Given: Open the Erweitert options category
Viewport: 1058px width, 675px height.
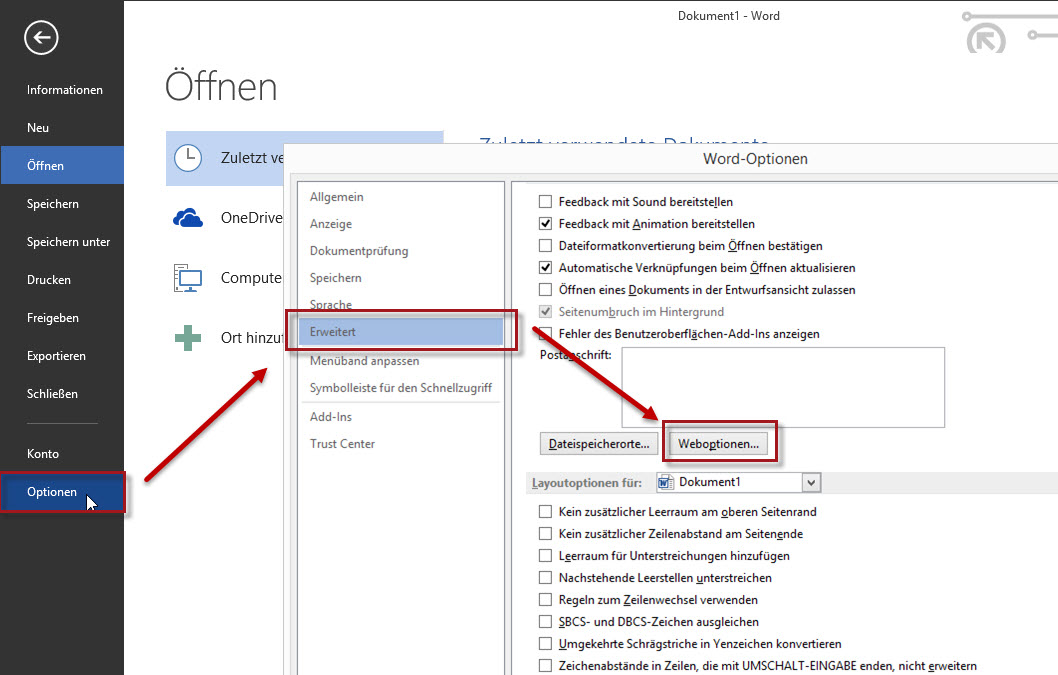Looking at the screenshot, I should click(400, 332).
